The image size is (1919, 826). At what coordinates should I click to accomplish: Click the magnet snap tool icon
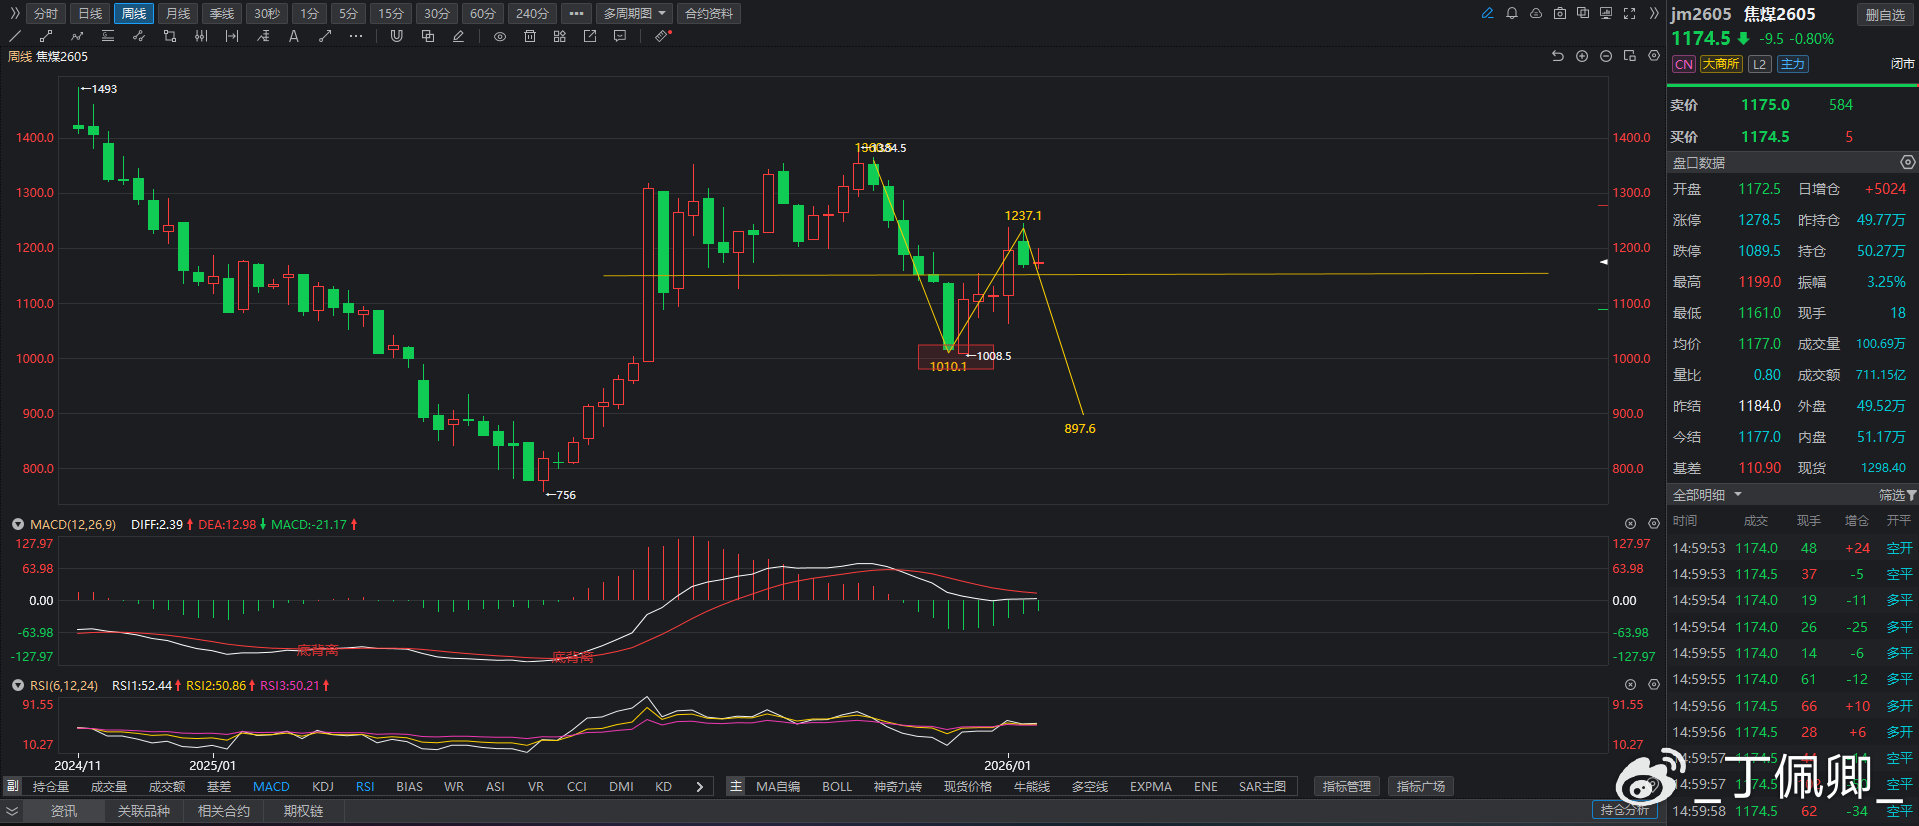[x=397, y=36]
